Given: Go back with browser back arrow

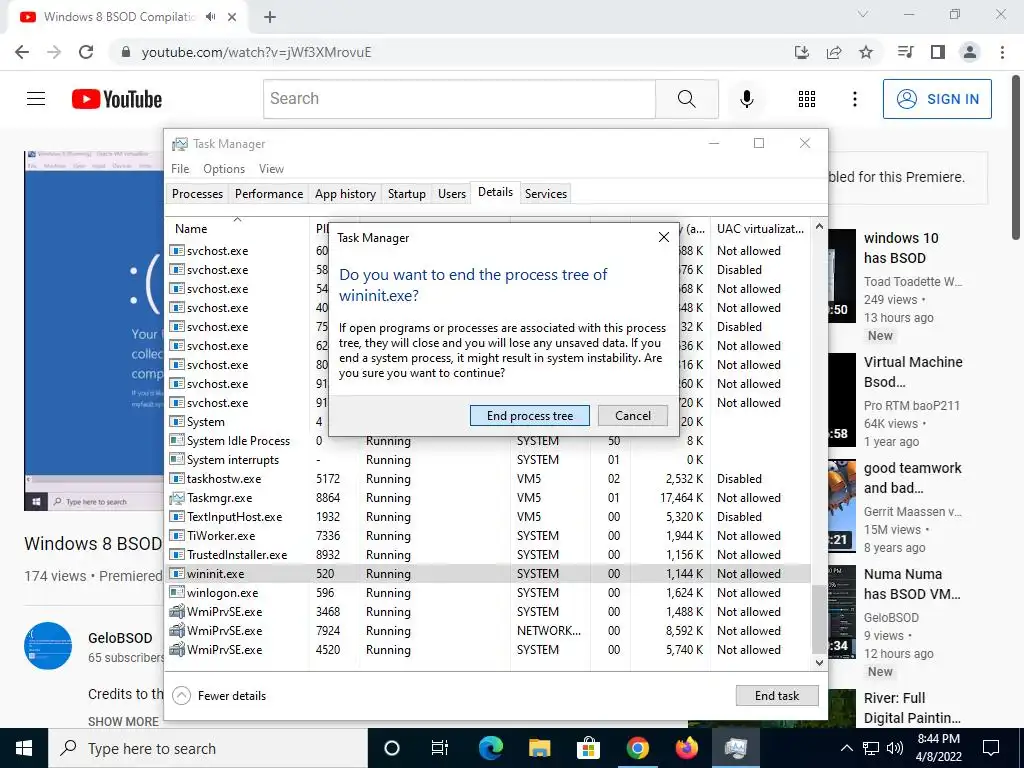Looking at the screenshot, I should pyautogui.click(x=22, y=52).
